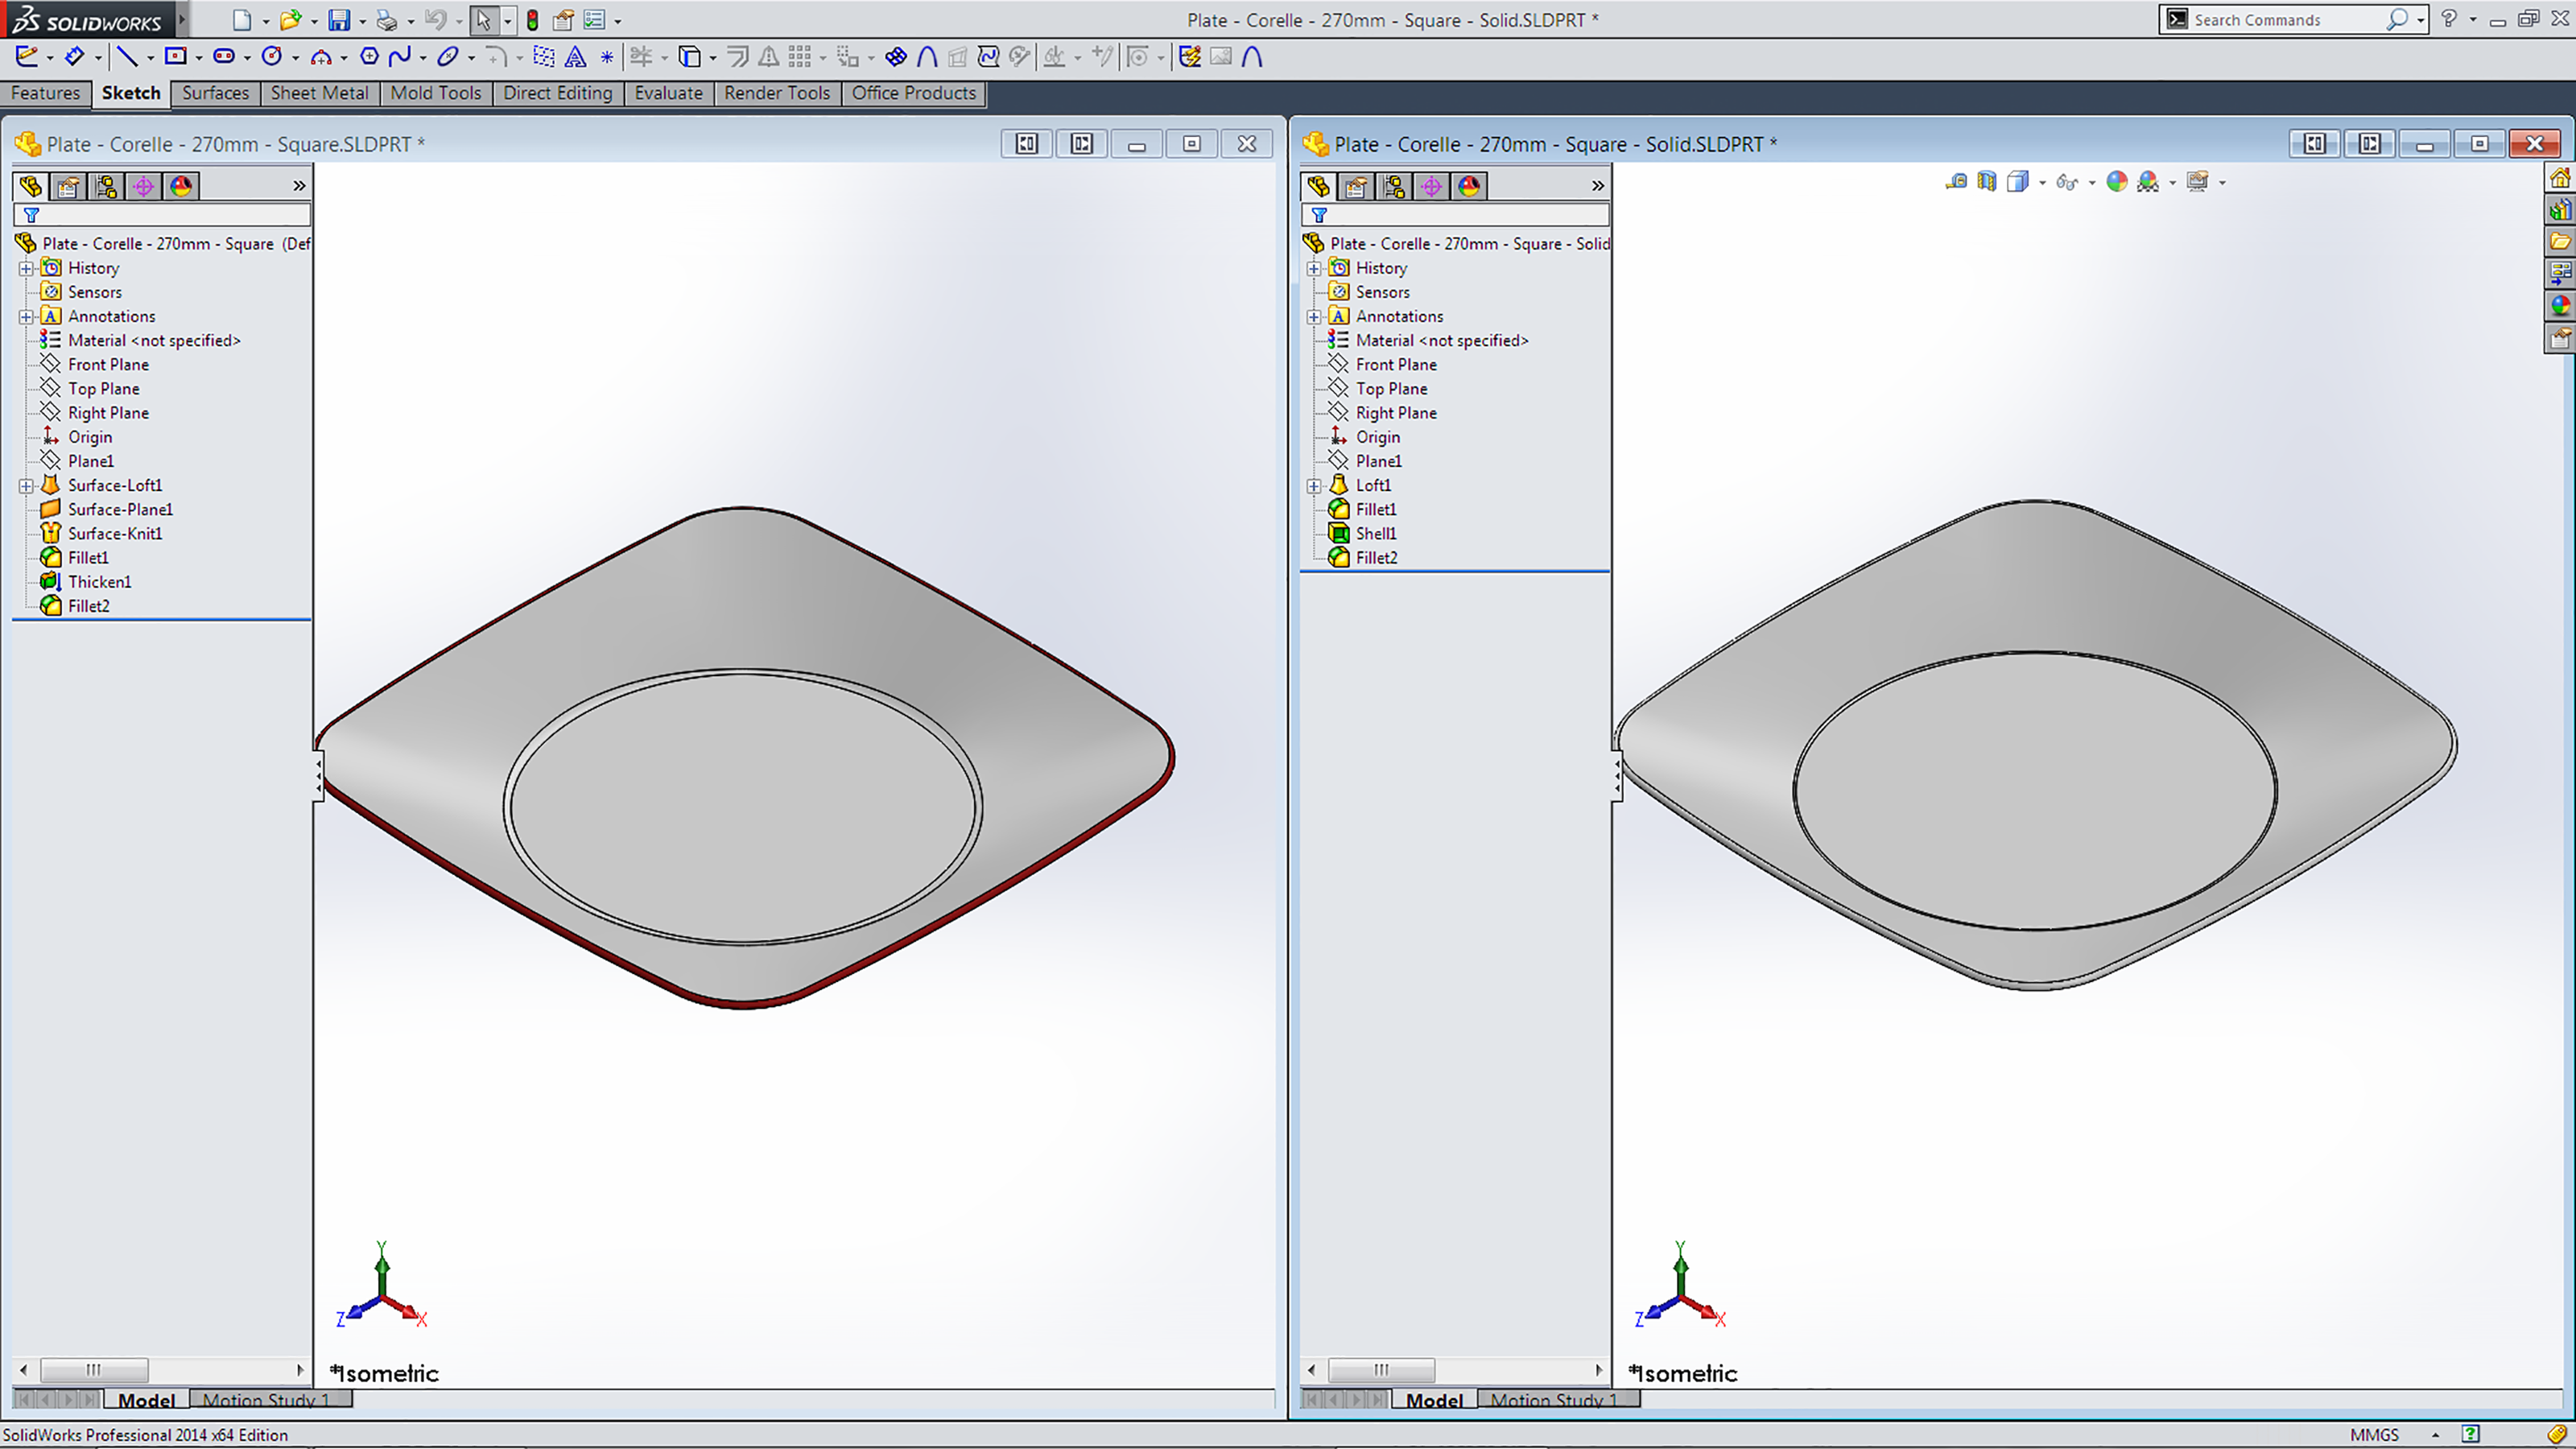Expand the Loft1 feature in right tree

pyautogui.click(x=1314, y=486)
